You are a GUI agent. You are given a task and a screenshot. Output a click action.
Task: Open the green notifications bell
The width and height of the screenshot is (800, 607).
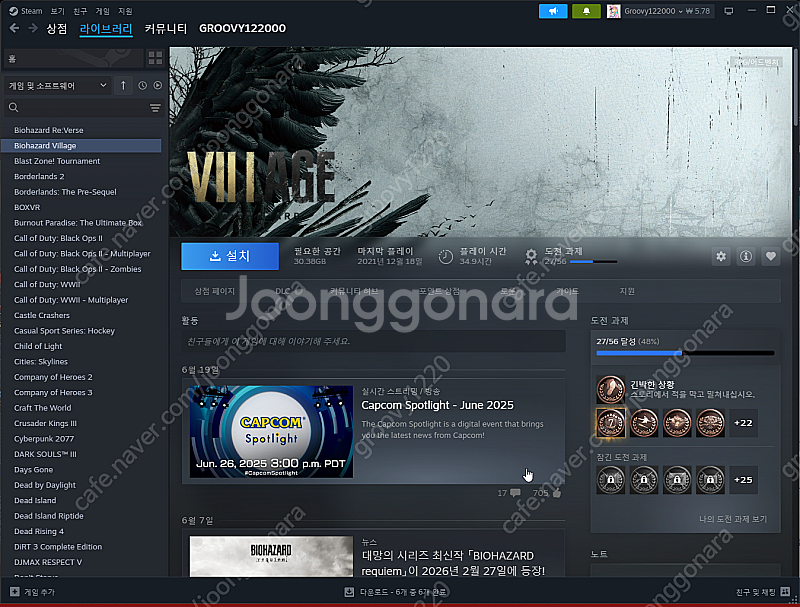tap(587, 11)
